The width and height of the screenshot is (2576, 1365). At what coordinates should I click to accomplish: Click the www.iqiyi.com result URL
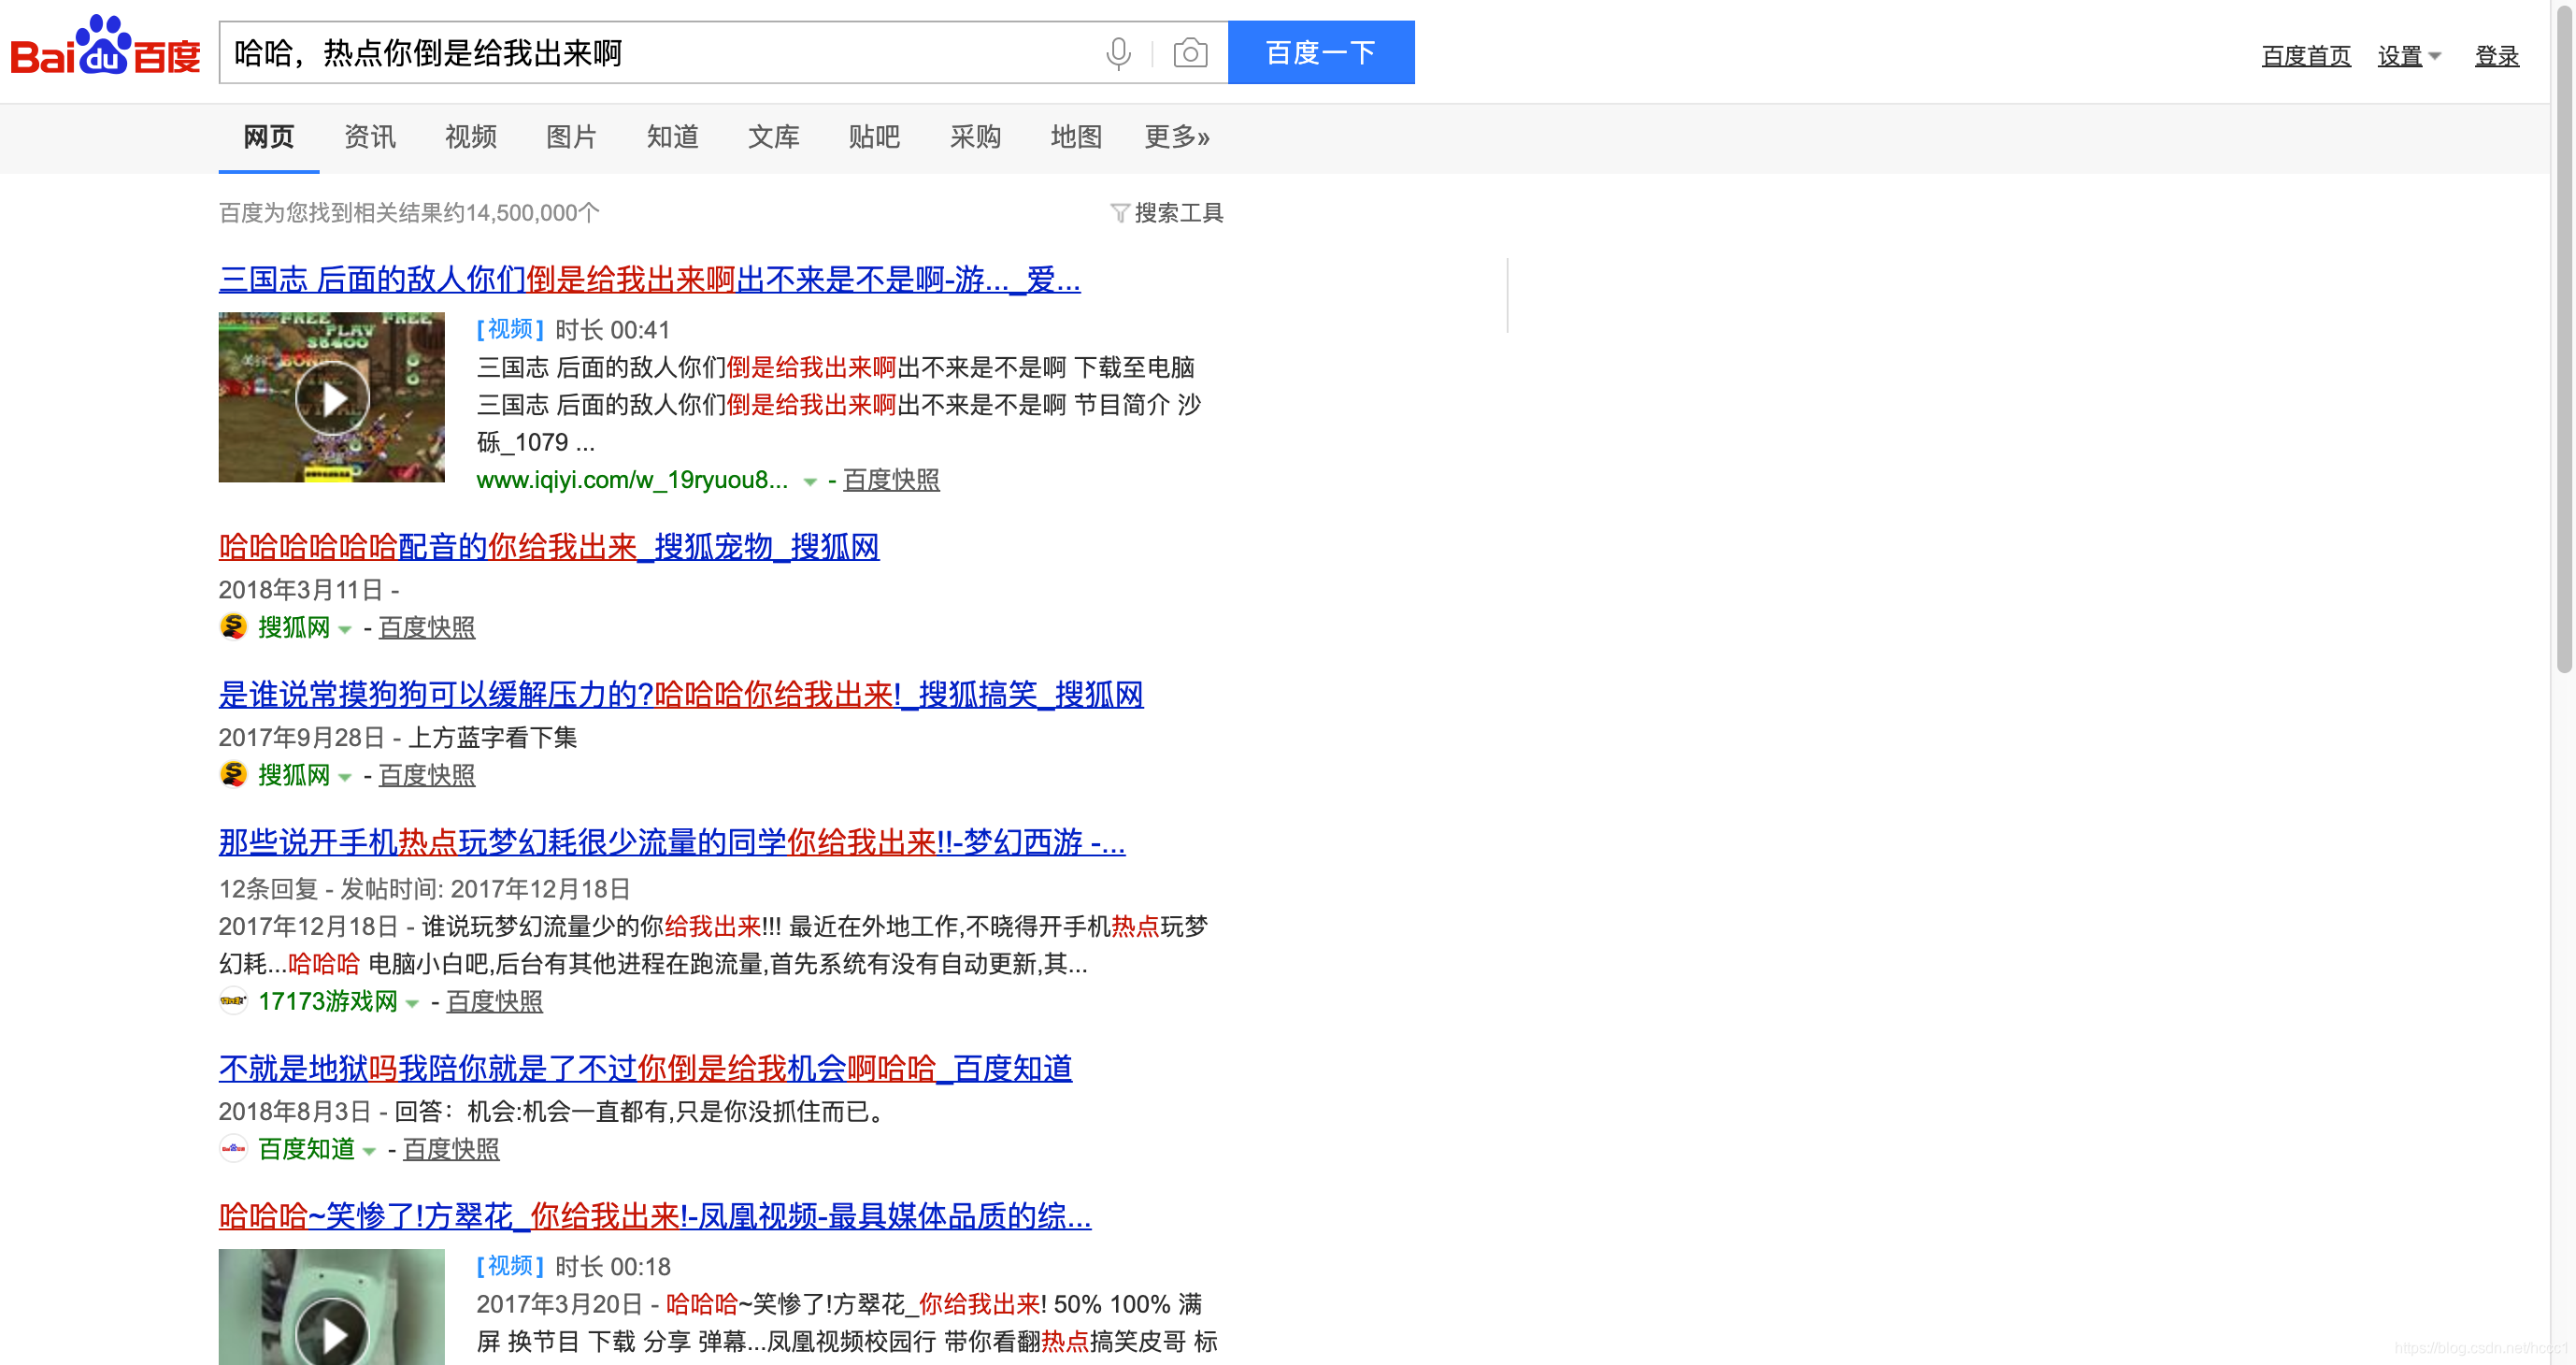click(632, 480)
